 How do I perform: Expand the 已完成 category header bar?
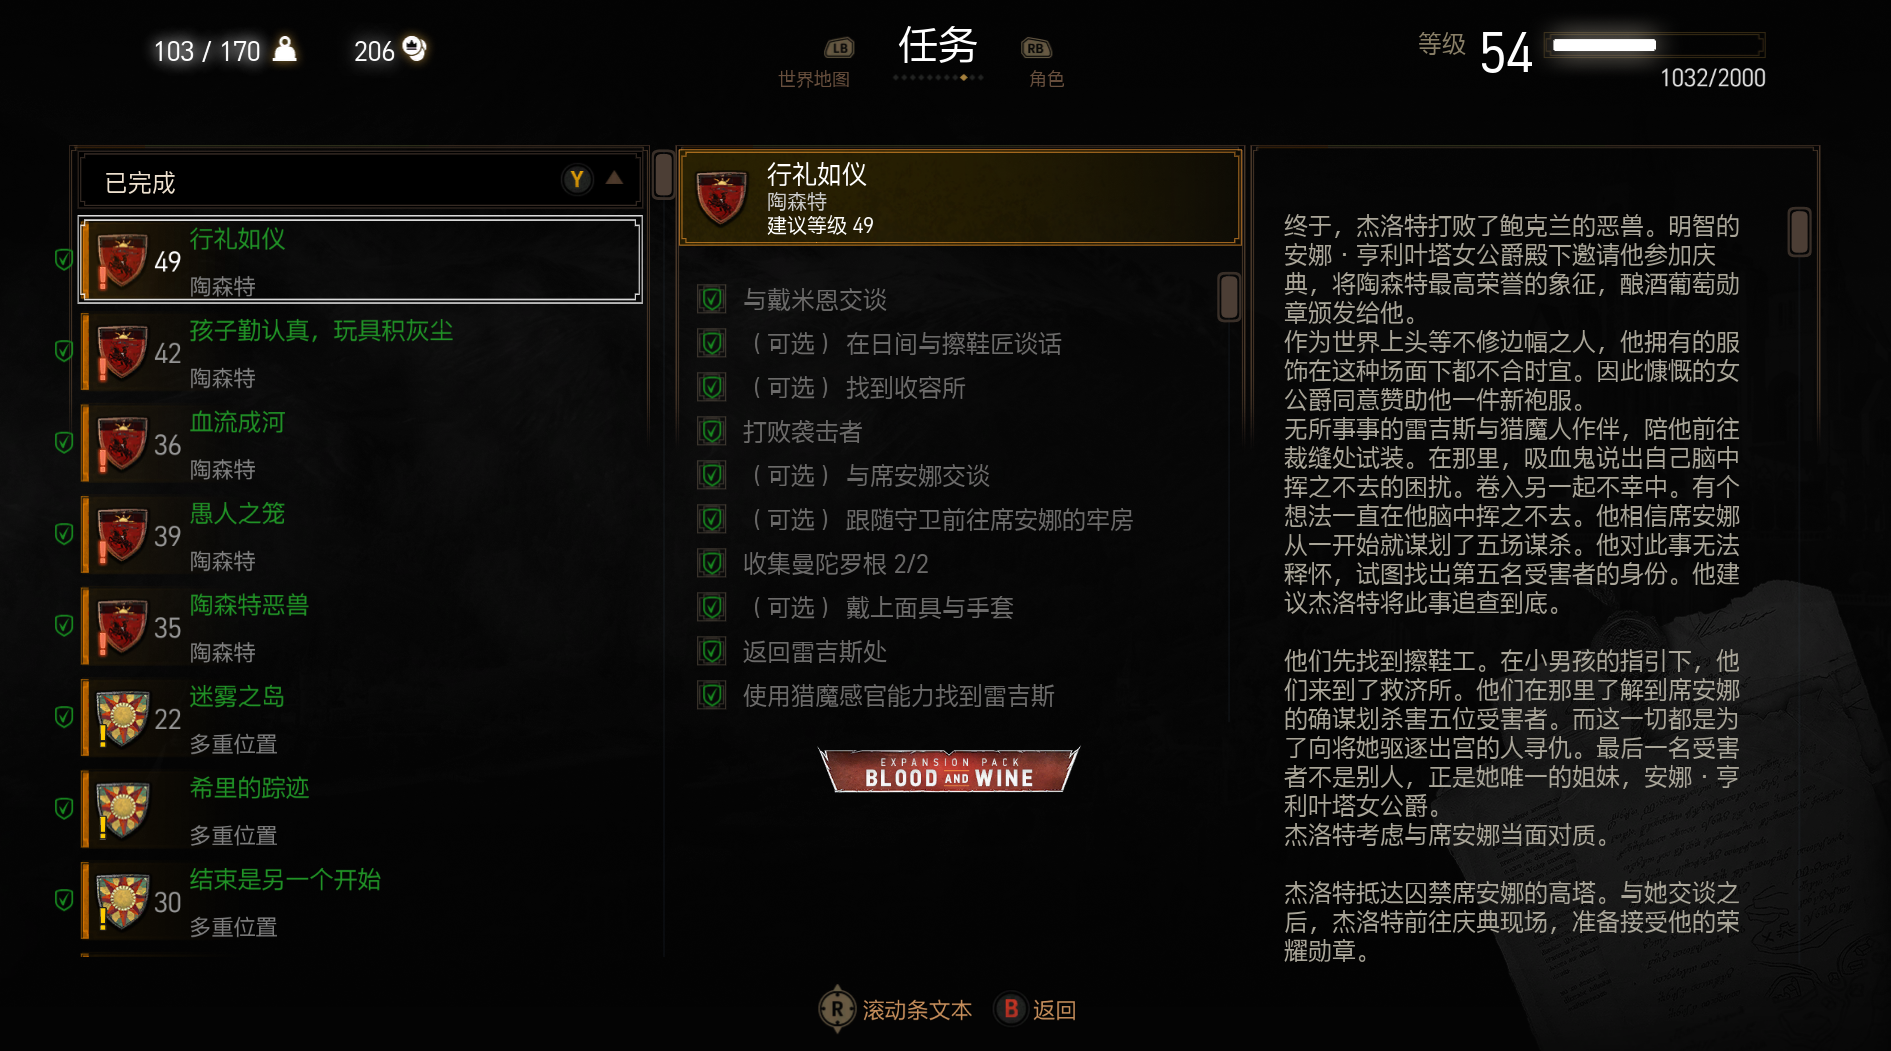360,181
